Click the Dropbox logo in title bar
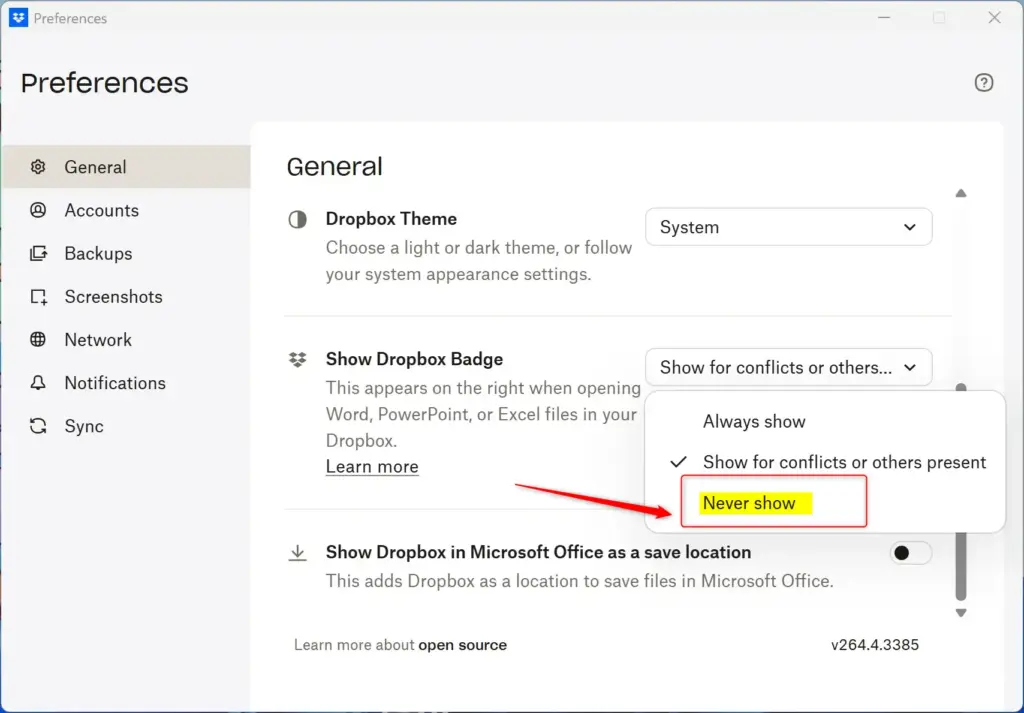Screen dimensions: 1024x713 click(18, 18)
